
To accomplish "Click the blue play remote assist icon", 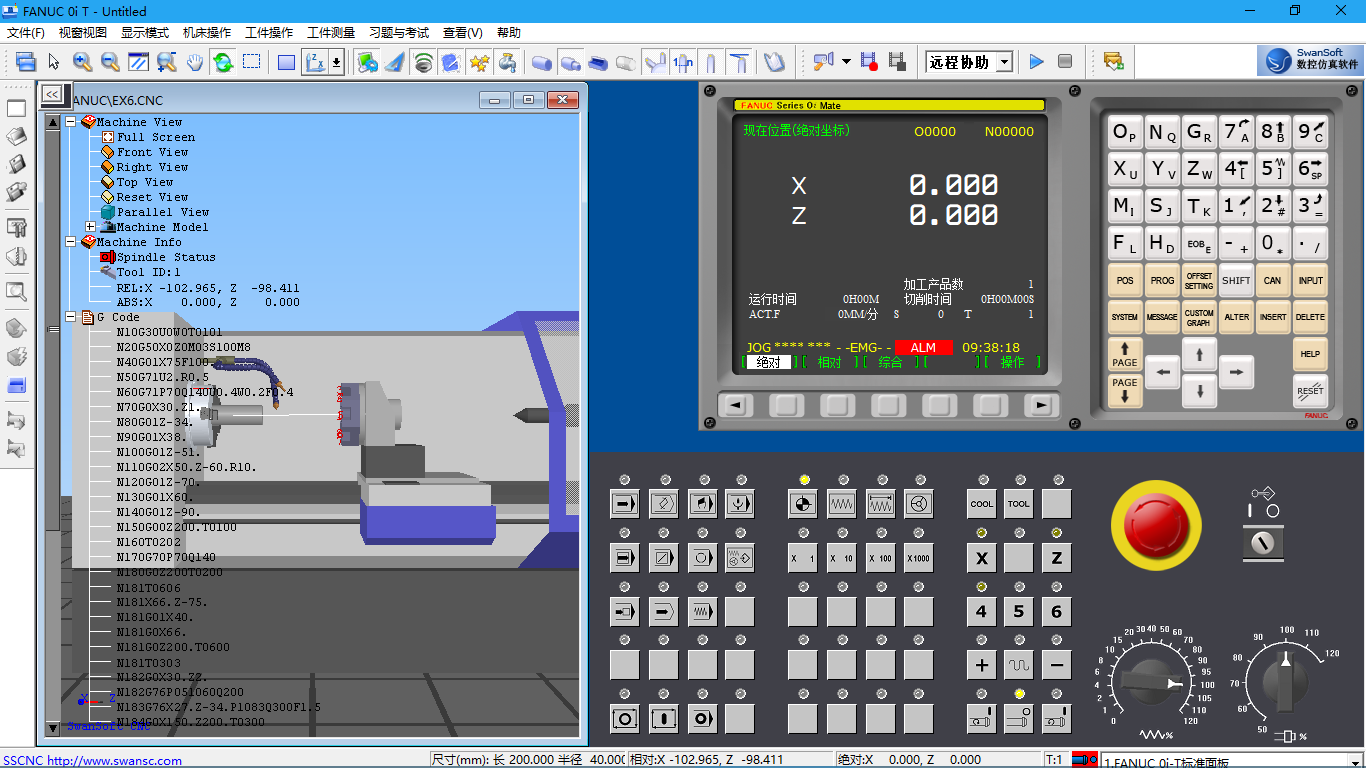I will (1036, 62).
